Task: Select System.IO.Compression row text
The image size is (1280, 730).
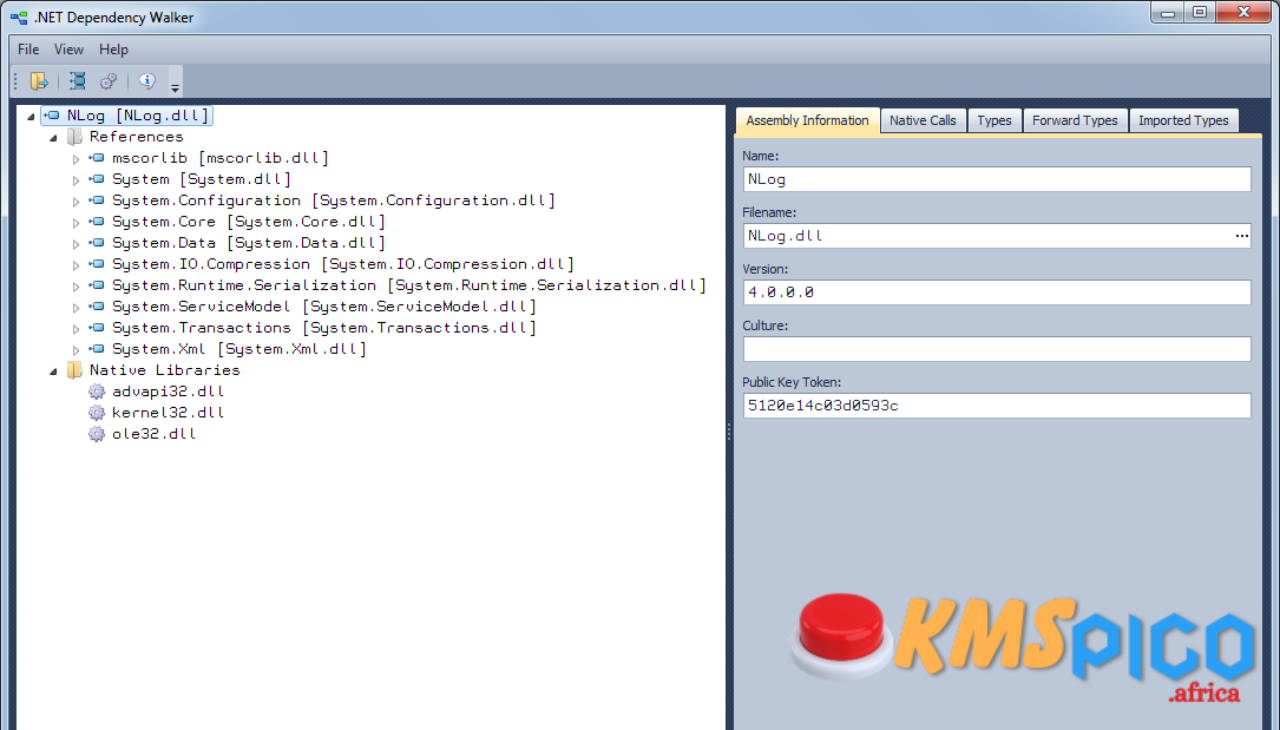Action: 343,264
